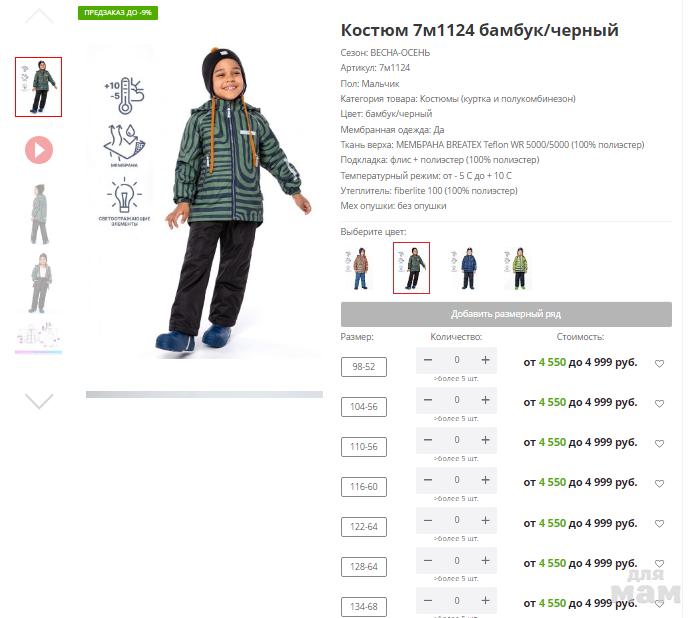Viewport: 696px width, 618px height.
Task: Increase quantity for size 98-52 with plus
Action: tap(486, 360)
